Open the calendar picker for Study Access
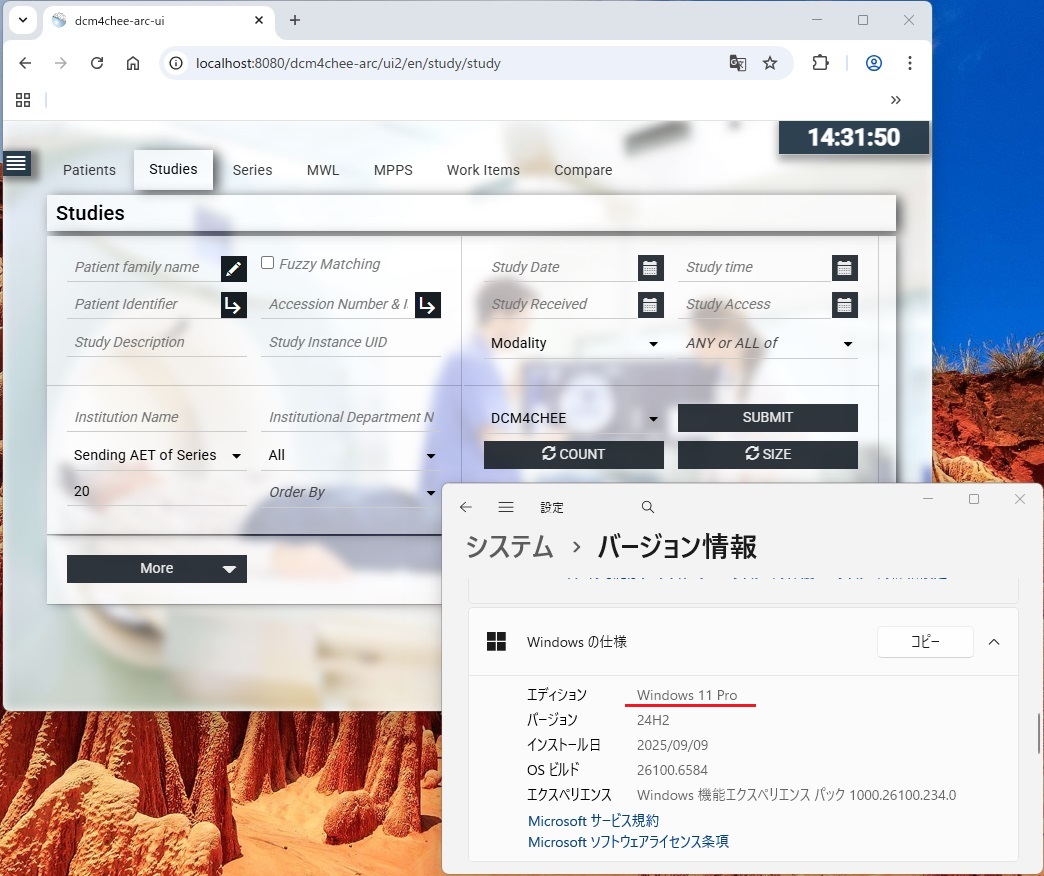The image size is (1044, 876). pos(845,303)
